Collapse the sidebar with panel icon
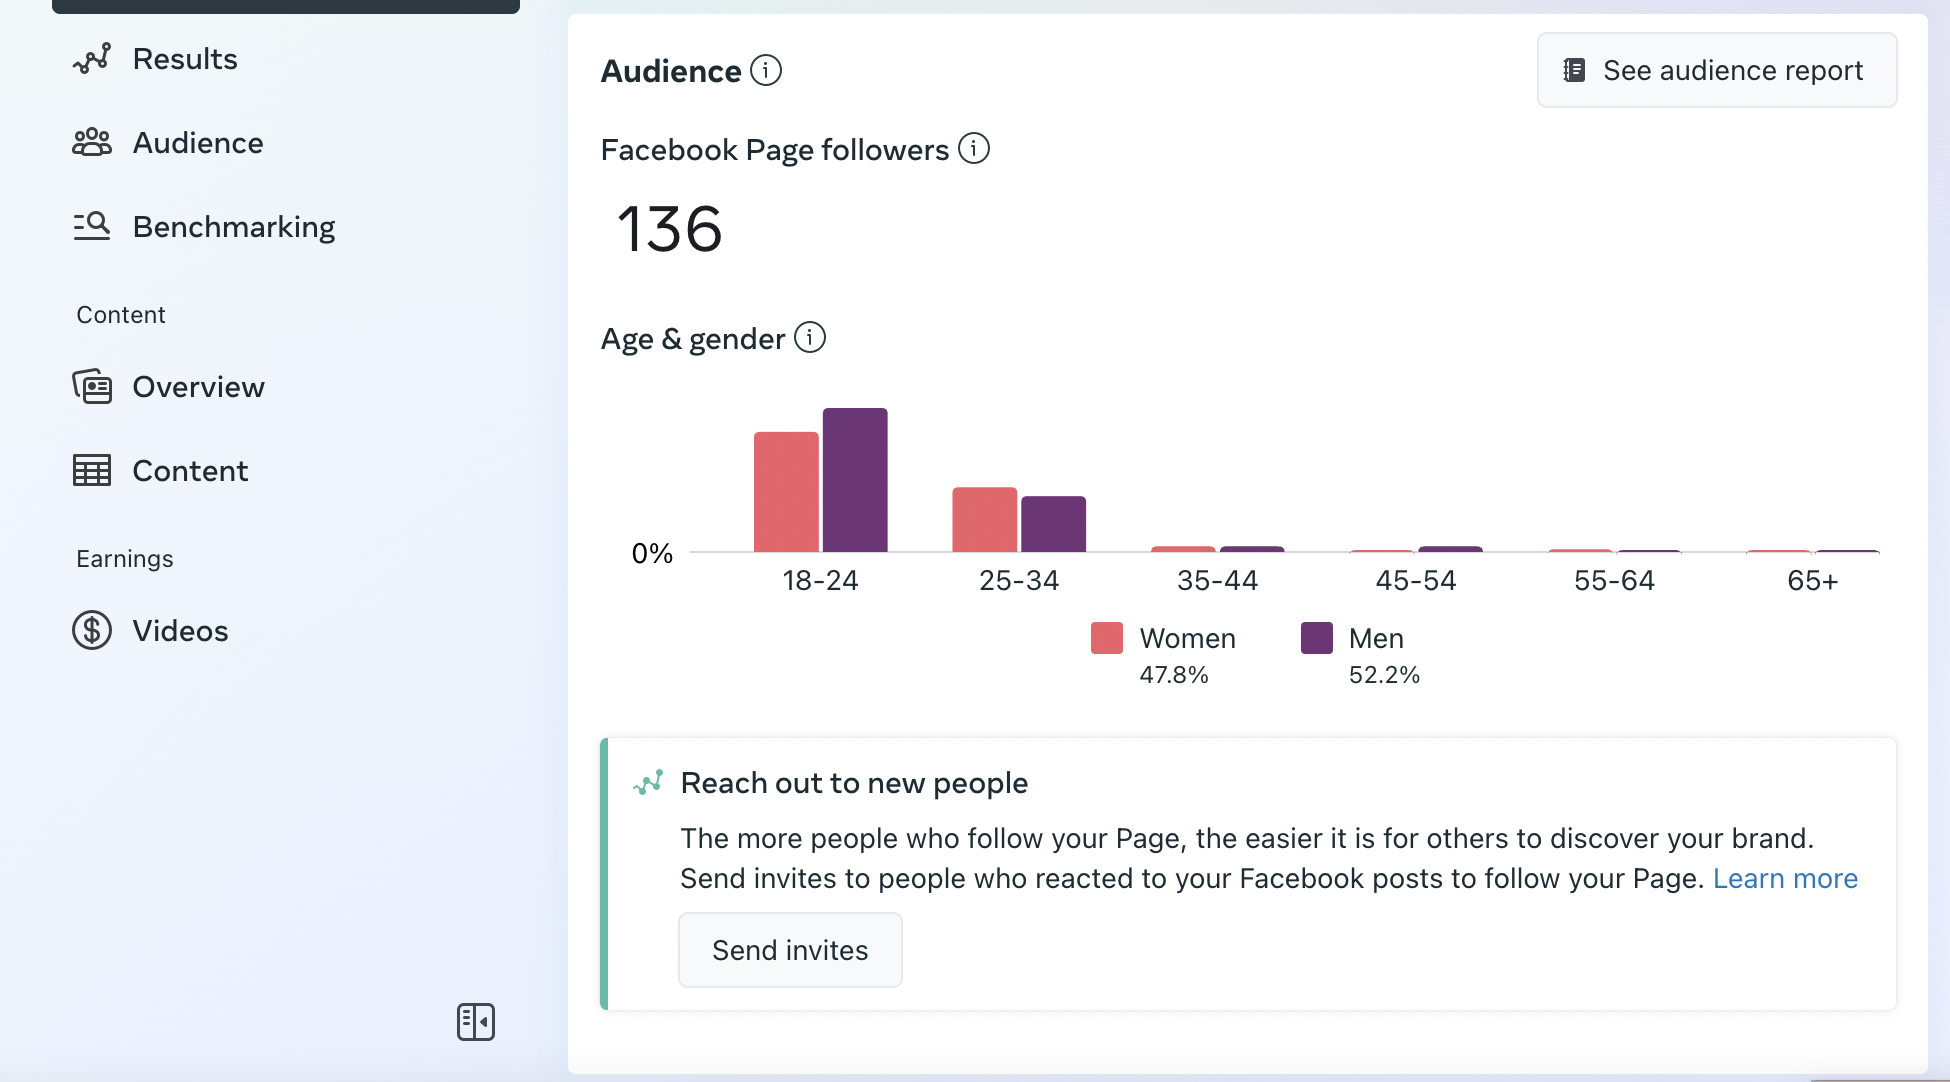 476,1022
